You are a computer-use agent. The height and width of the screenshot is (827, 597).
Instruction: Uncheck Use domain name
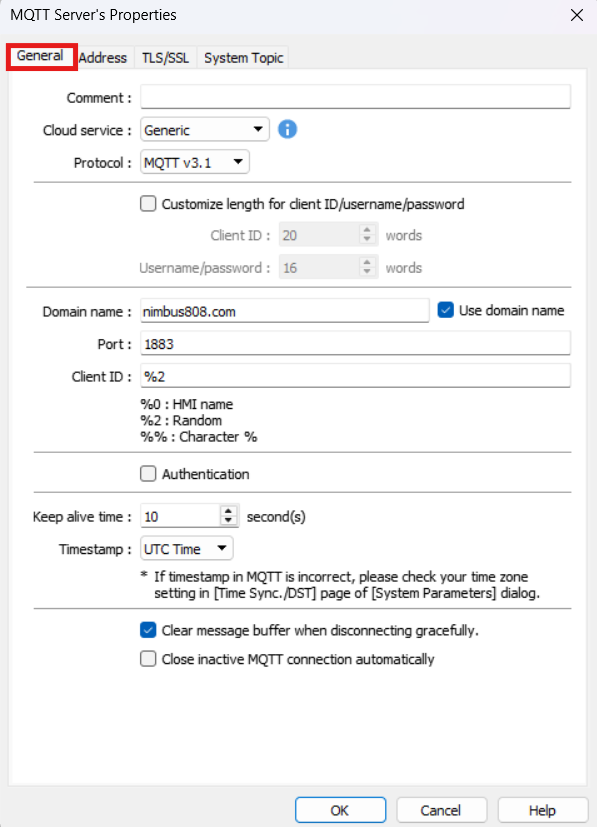[x=445, y=310]
